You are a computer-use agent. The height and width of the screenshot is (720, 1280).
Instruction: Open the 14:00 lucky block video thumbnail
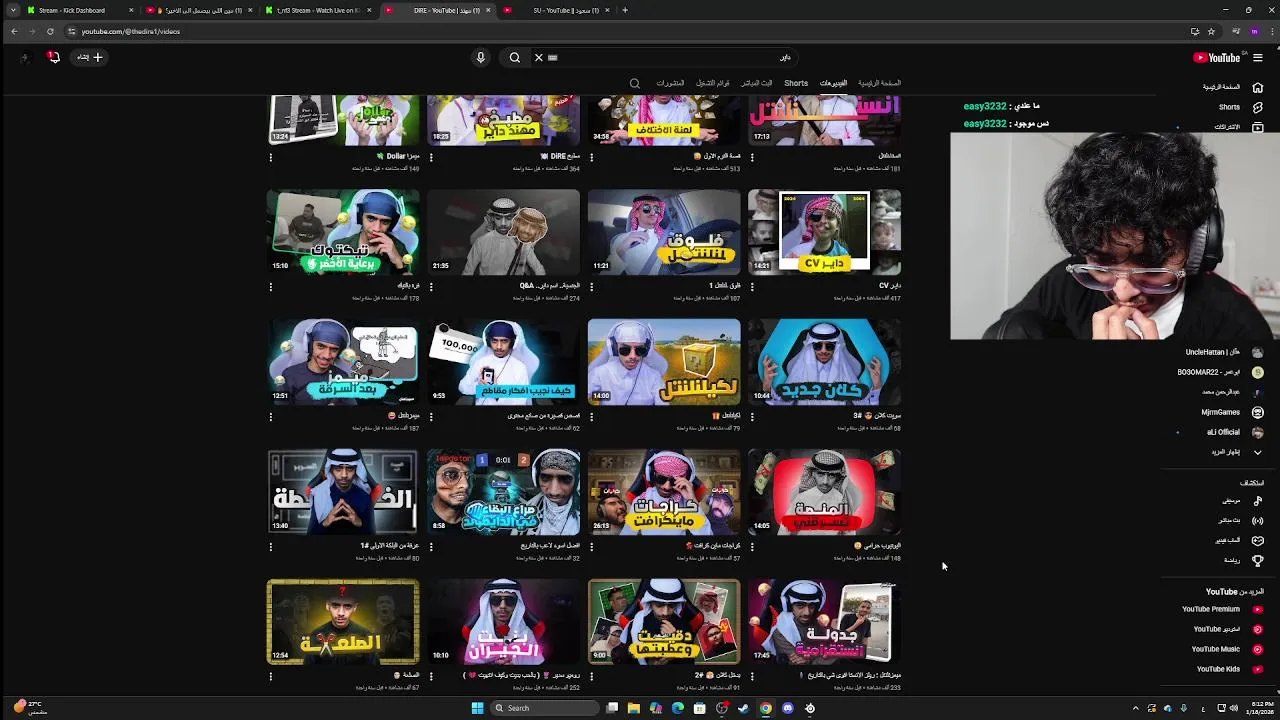point(664,362)
